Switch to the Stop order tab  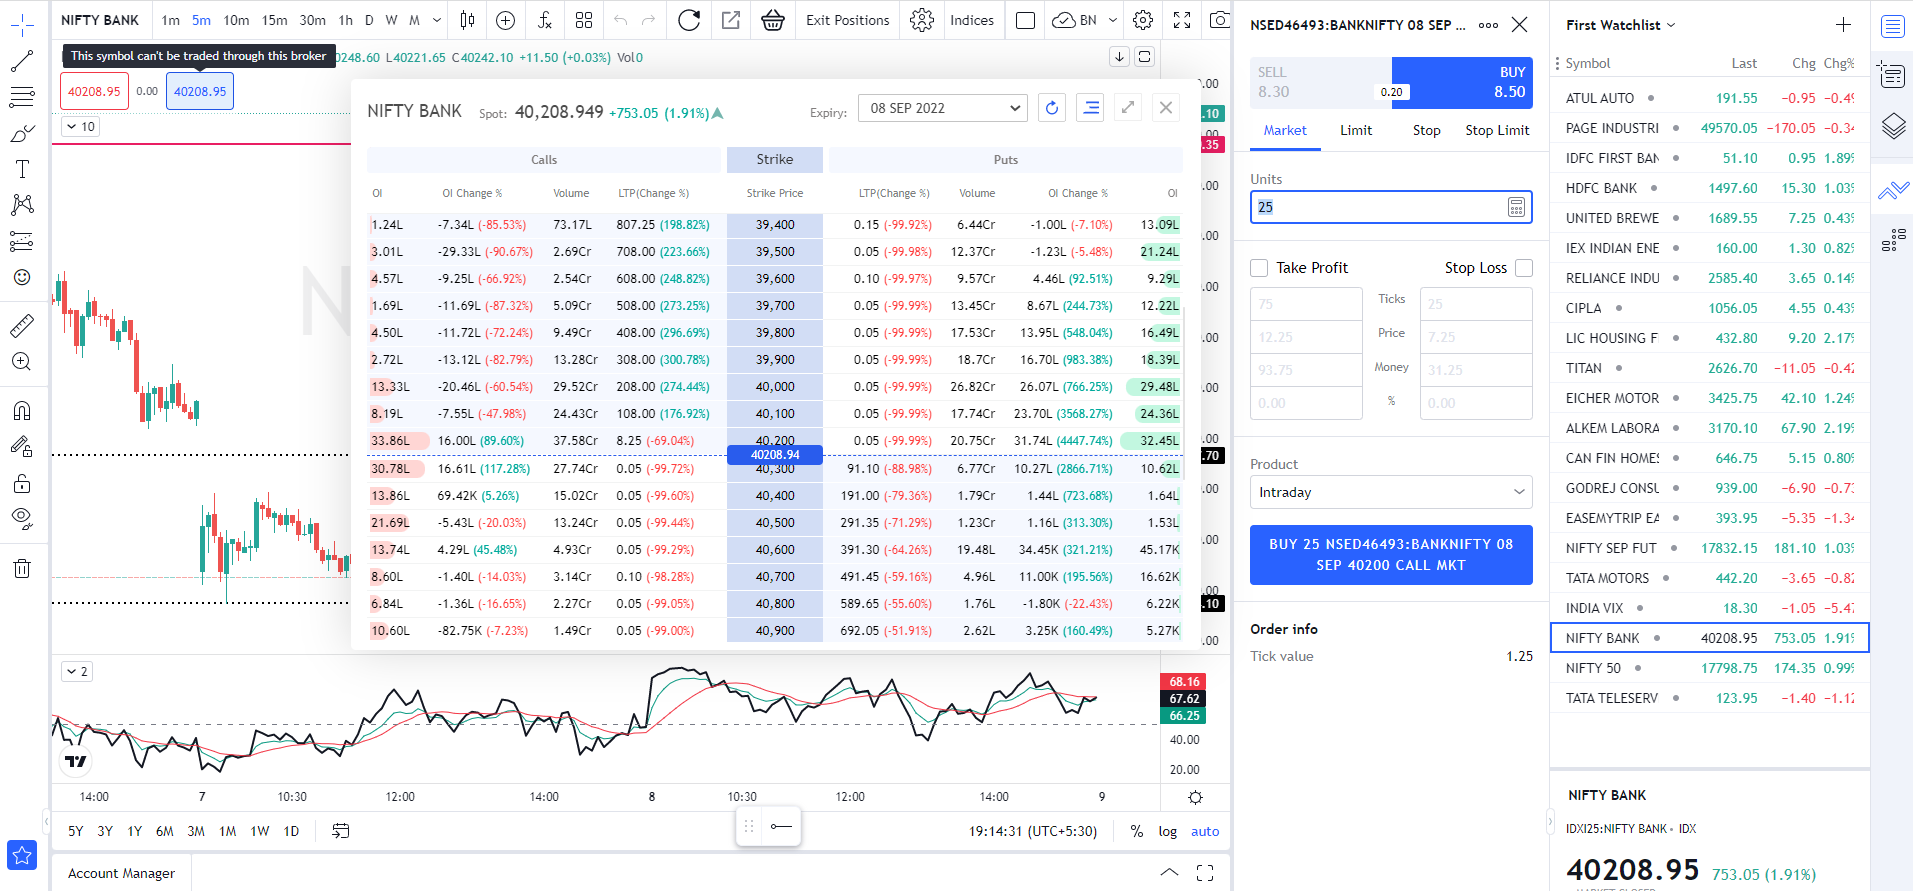click(1427, 131)
